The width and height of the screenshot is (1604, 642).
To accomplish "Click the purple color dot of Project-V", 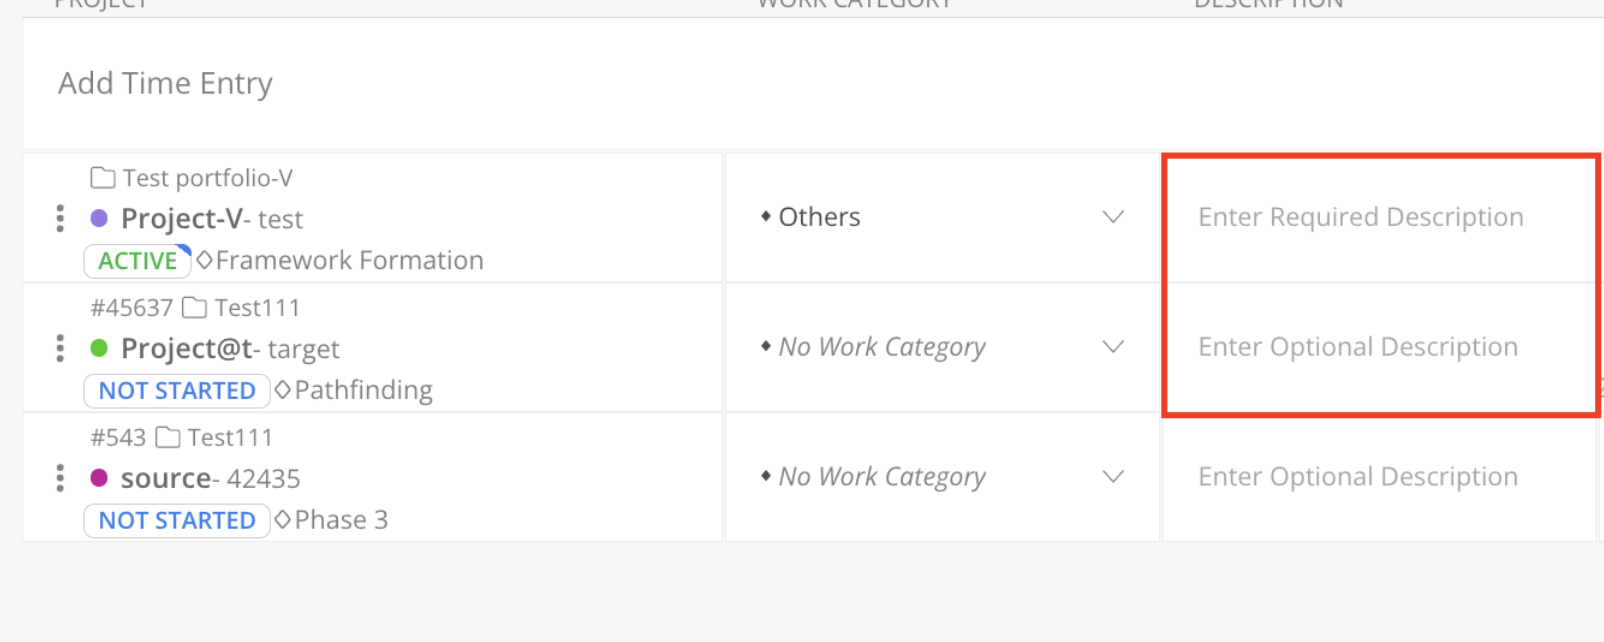I will pyautogui.click(x=99, y=218).
